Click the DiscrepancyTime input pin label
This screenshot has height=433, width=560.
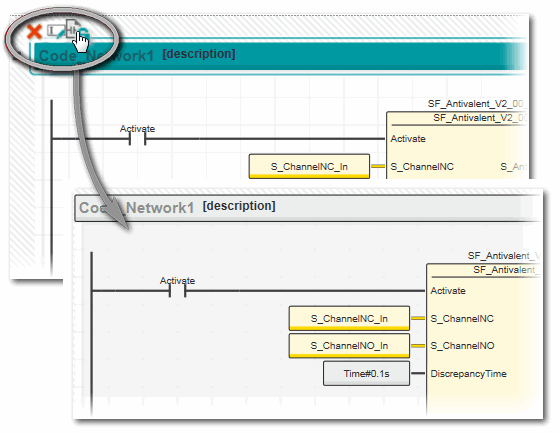point(468,374)
